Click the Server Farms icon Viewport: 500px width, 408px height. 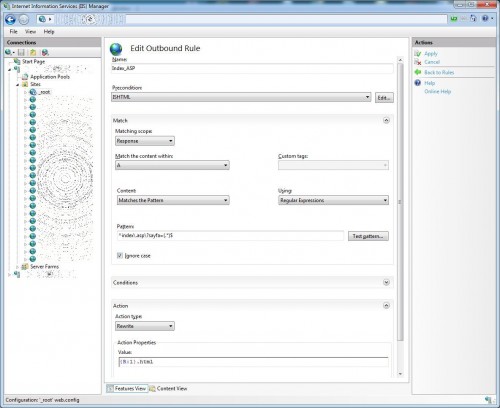(25, 267)
